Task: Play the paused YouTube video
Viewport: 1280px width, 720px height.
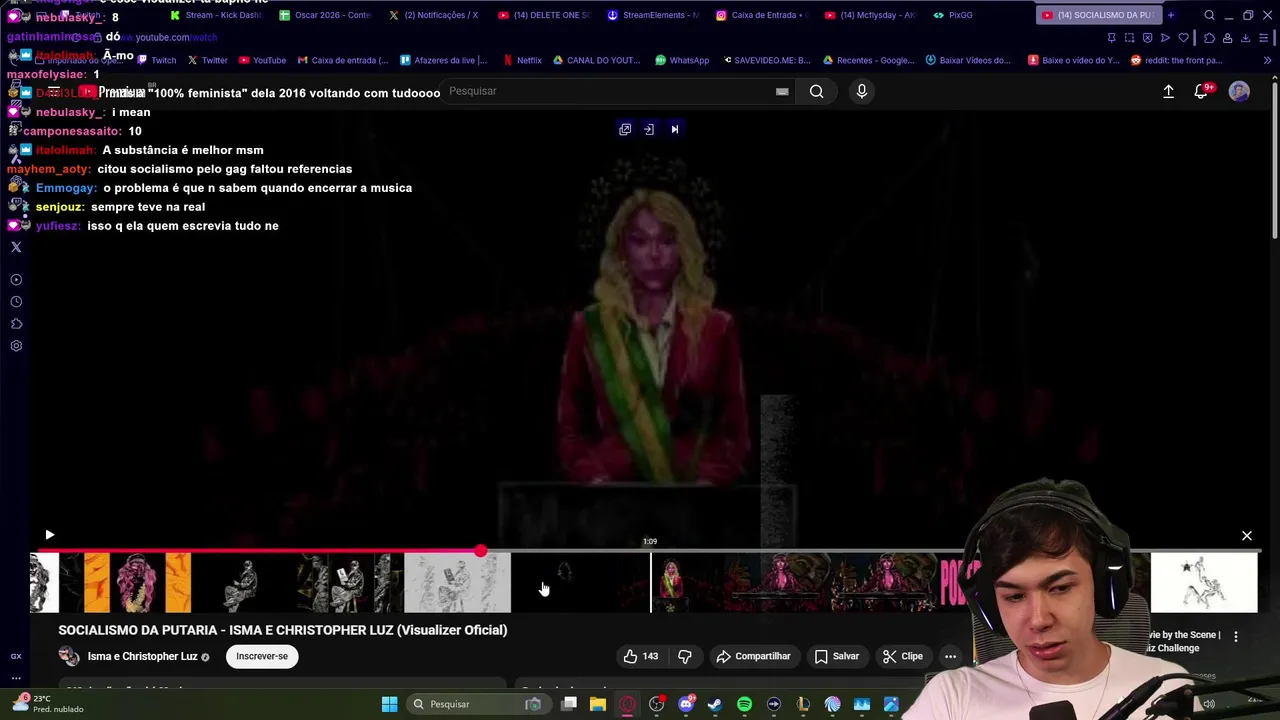Action: coord(50,535)
